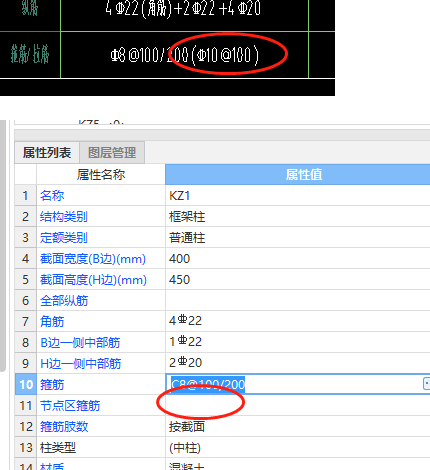Click the empty 全部纵筋 value cell
Image resolution: width=430 pixels, height=470 pixels.
(298, 301)
